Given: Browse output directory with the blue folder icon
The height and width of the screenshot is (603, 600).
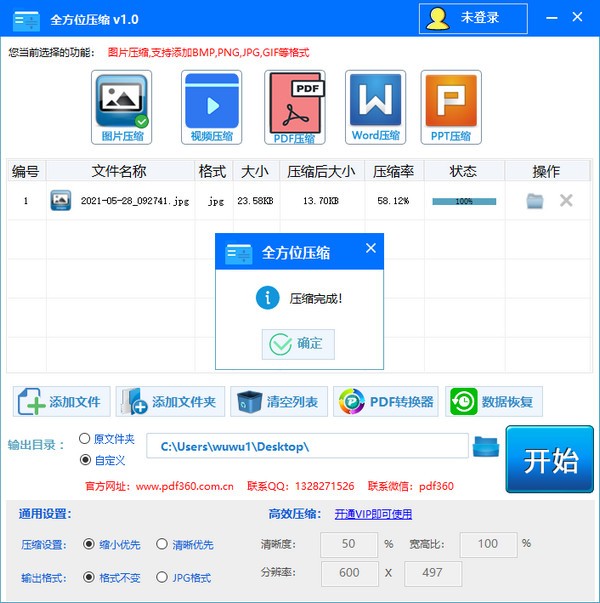Looking at the screenshot, I should [x=485, y=446].
